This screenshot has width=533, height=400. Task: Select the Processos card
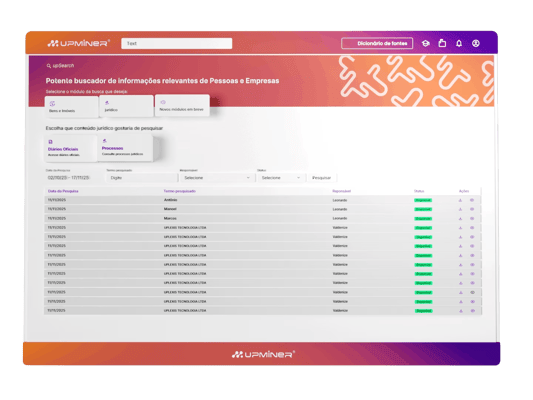pos(125,147)
